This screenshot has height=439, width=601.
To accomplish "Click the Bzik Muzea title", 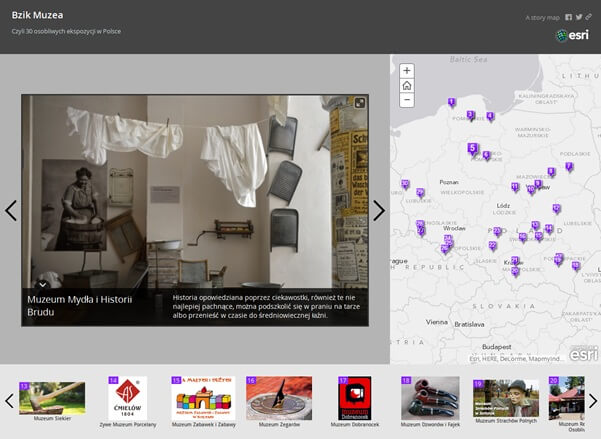I will point(37,15).
